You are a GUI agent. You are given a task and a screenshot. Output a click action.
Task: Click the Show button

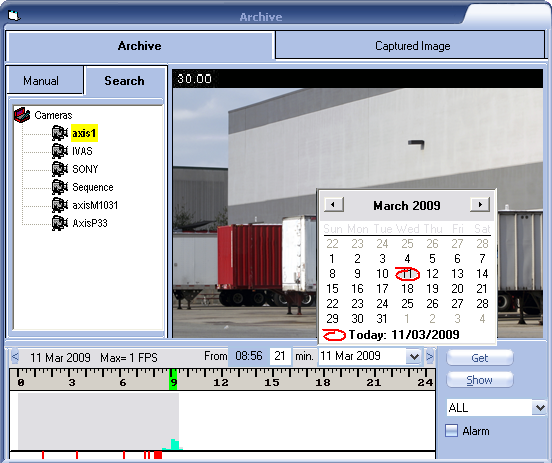pyautogui.click(x=479, y=380)
